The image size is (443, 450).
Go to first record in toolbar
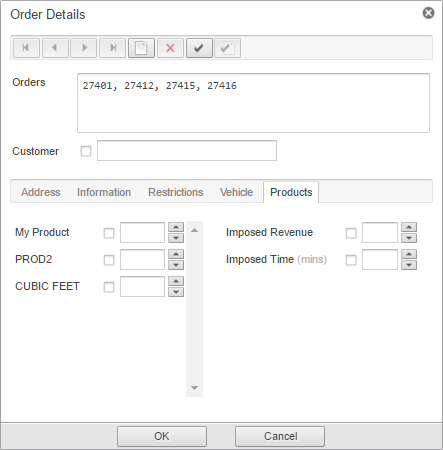click(x=26, y=48)
